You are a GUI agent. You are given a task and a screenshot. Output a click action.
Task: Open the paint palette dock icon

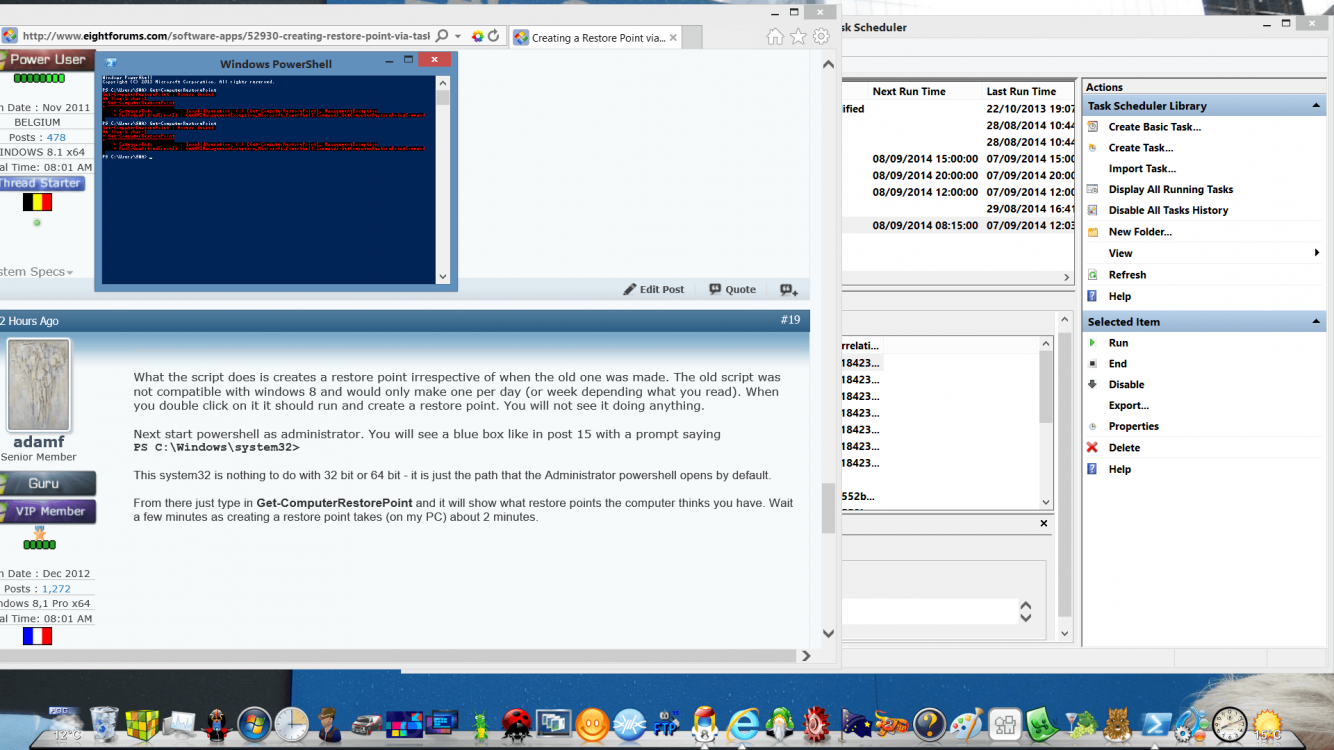(x=966, y=724)
